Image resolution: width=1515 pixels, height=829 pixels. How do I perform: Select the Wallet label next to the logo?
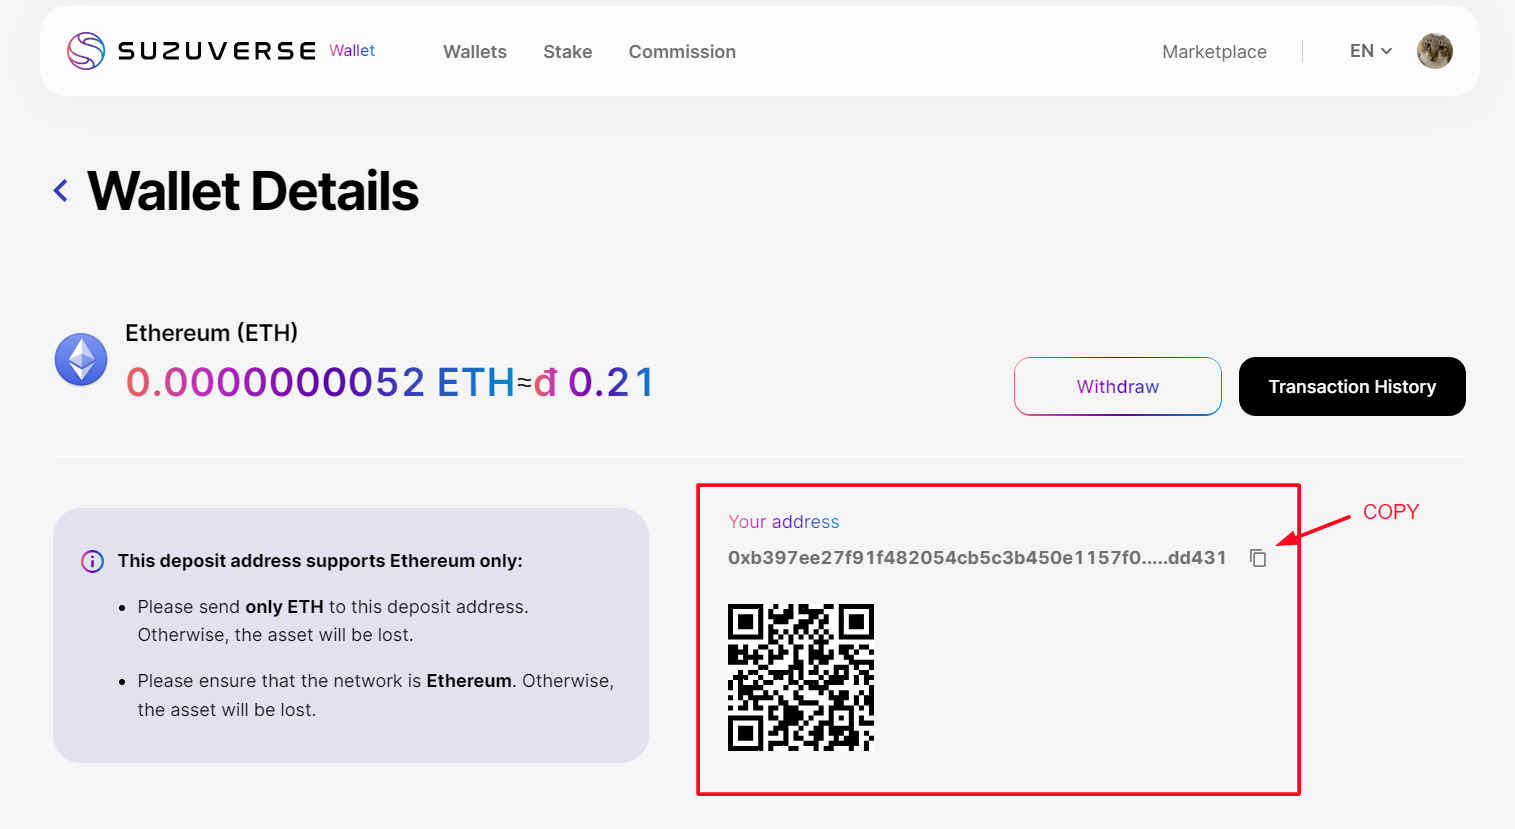coord(352,51)
